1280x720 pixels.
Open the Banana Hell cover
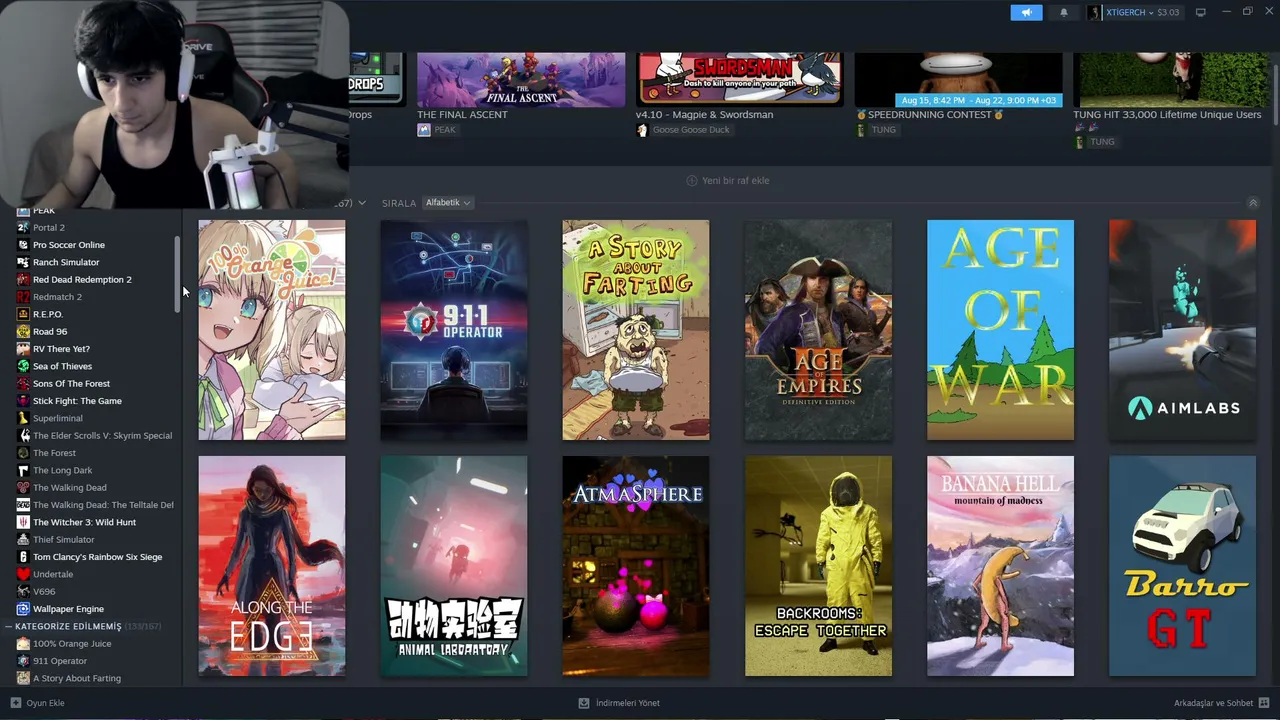pyautogui.click(x=1000, y=566)
